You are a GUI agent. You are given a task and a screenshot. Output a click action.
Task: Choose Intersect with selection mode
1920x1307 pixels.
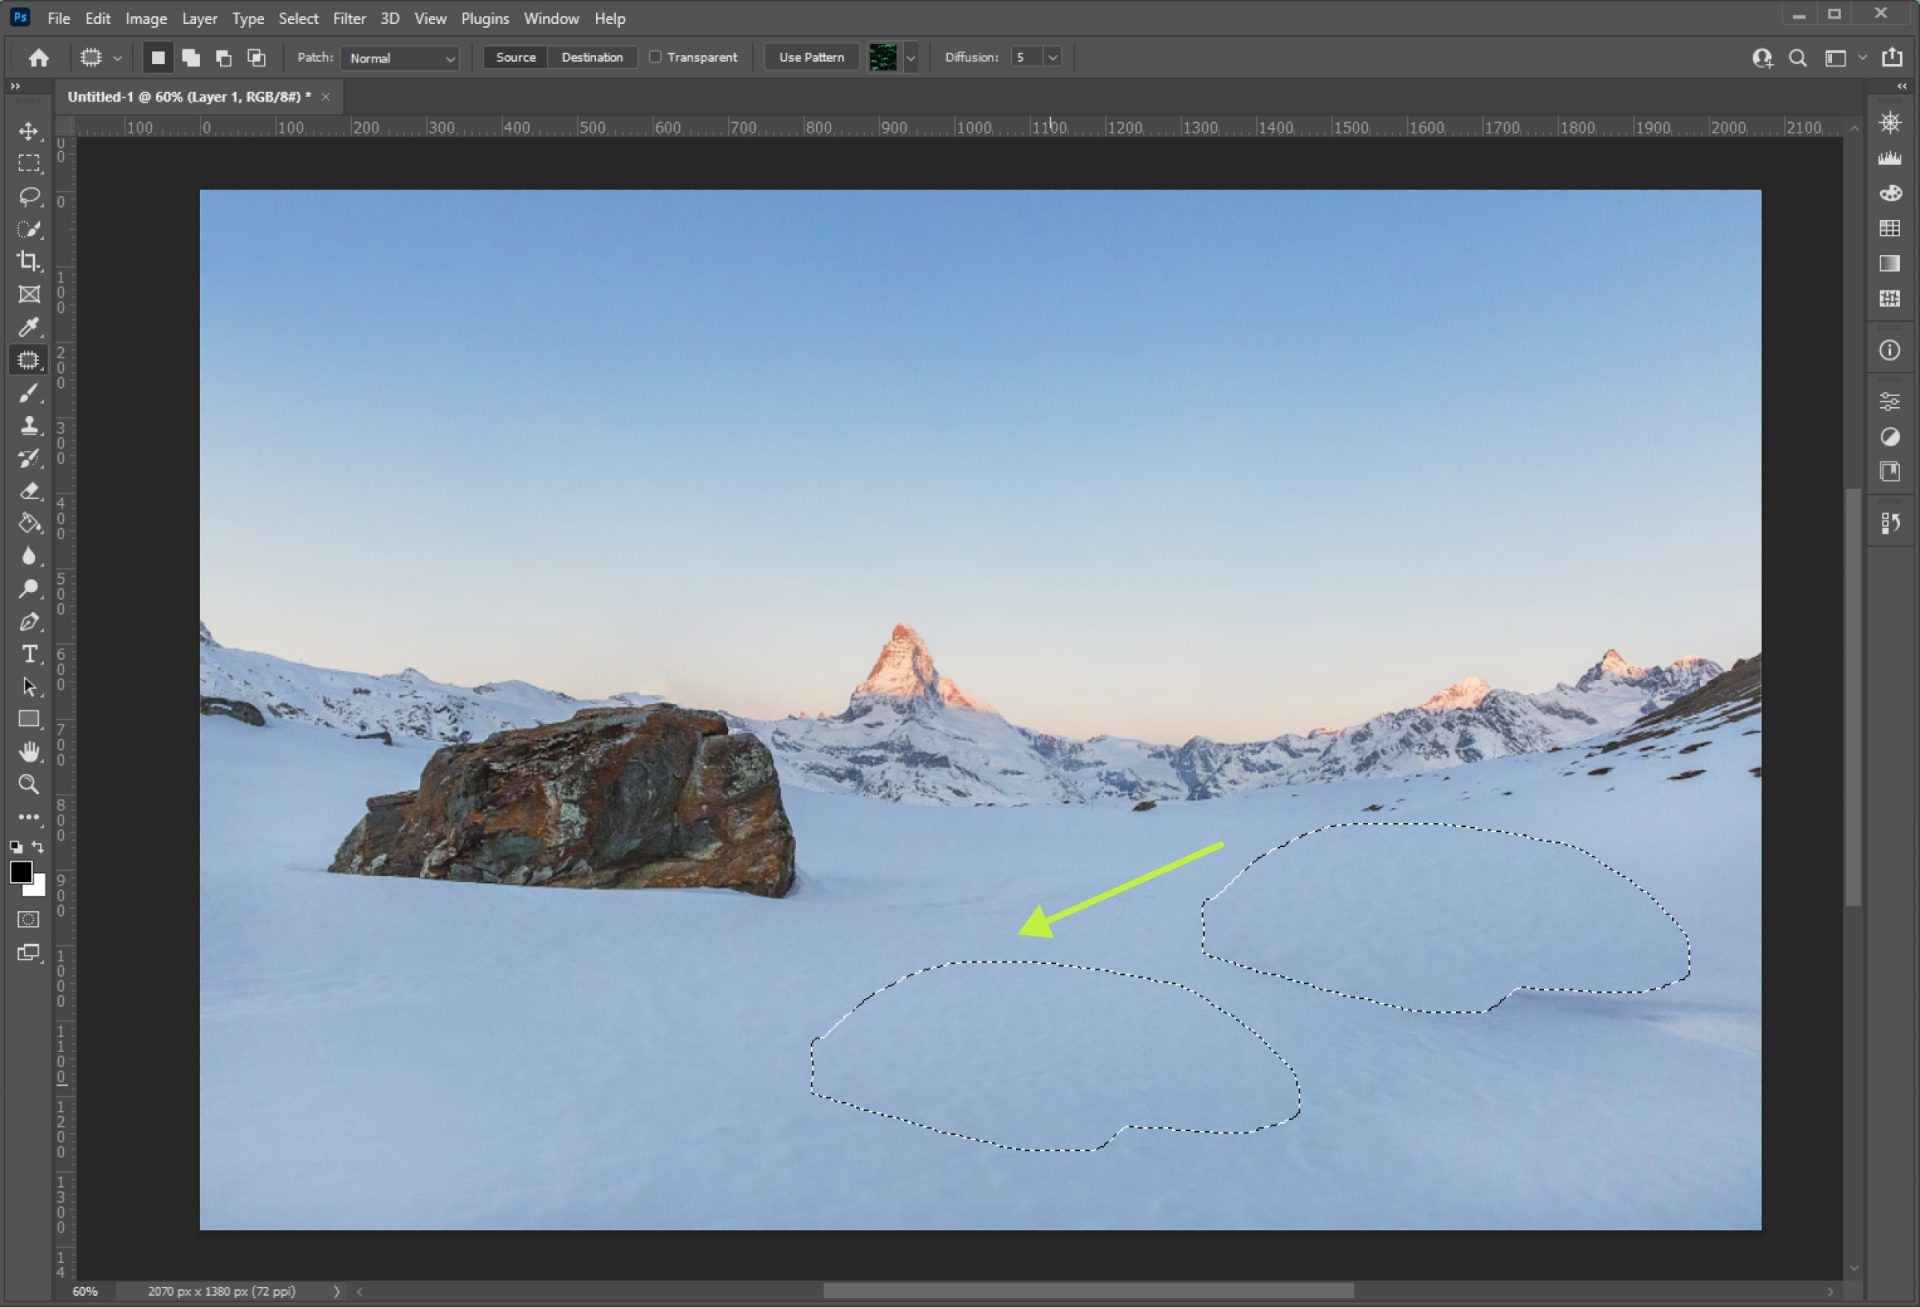256,58
